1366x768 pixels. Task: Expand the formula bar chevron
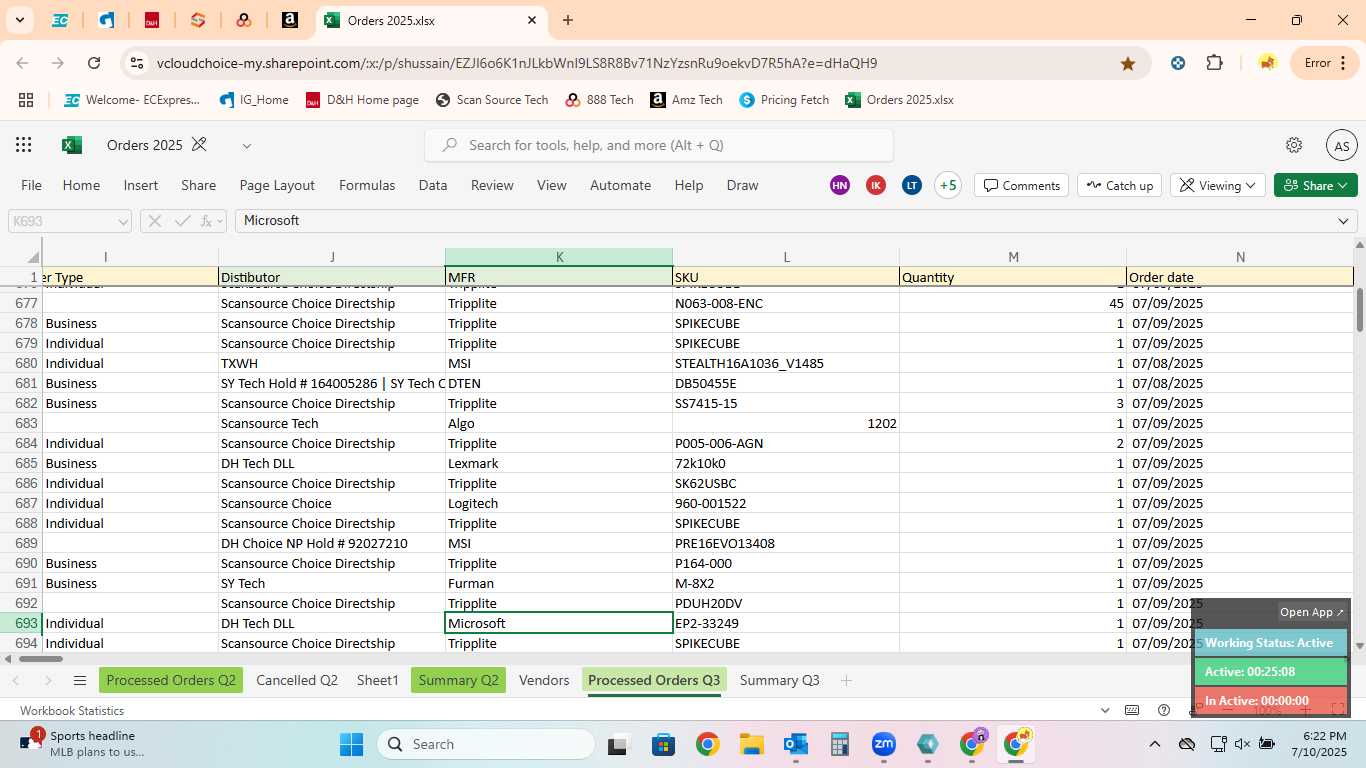[1343, 221]
